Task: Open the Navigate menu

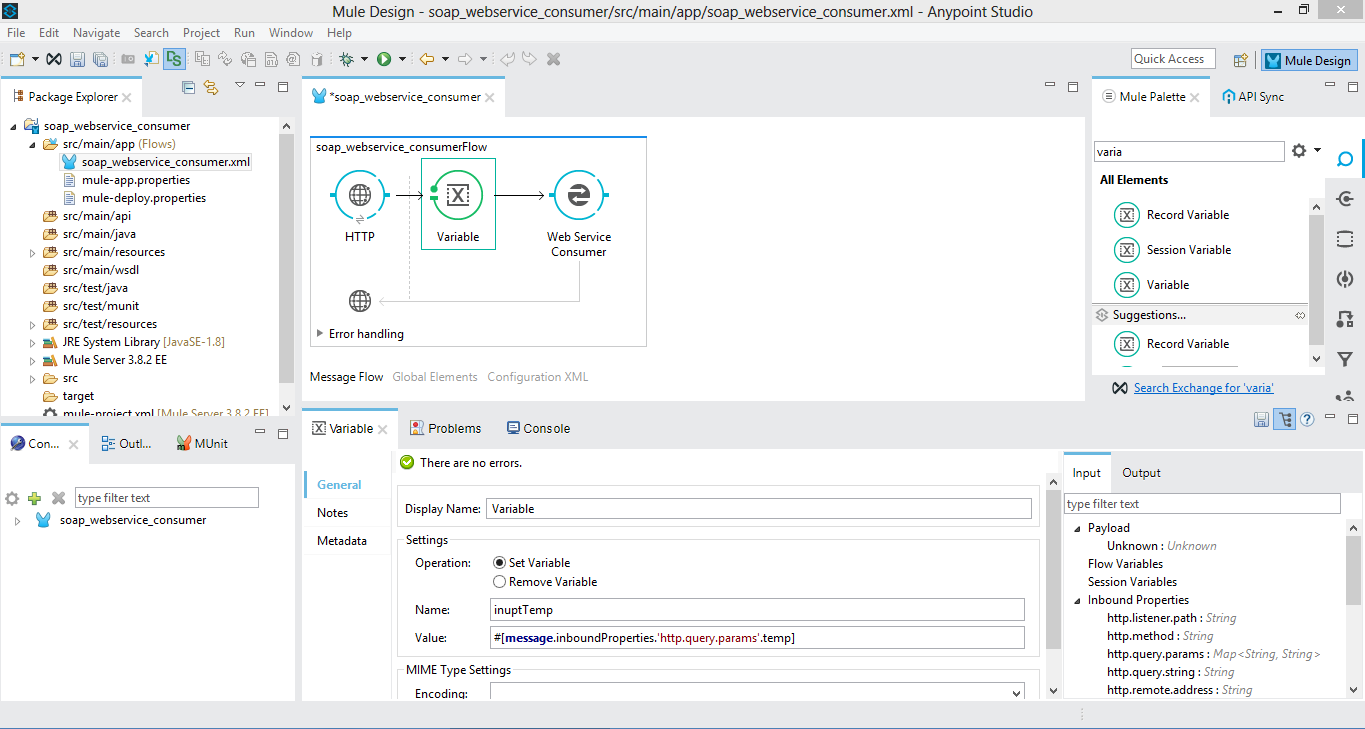Action: tap(96, 33)
